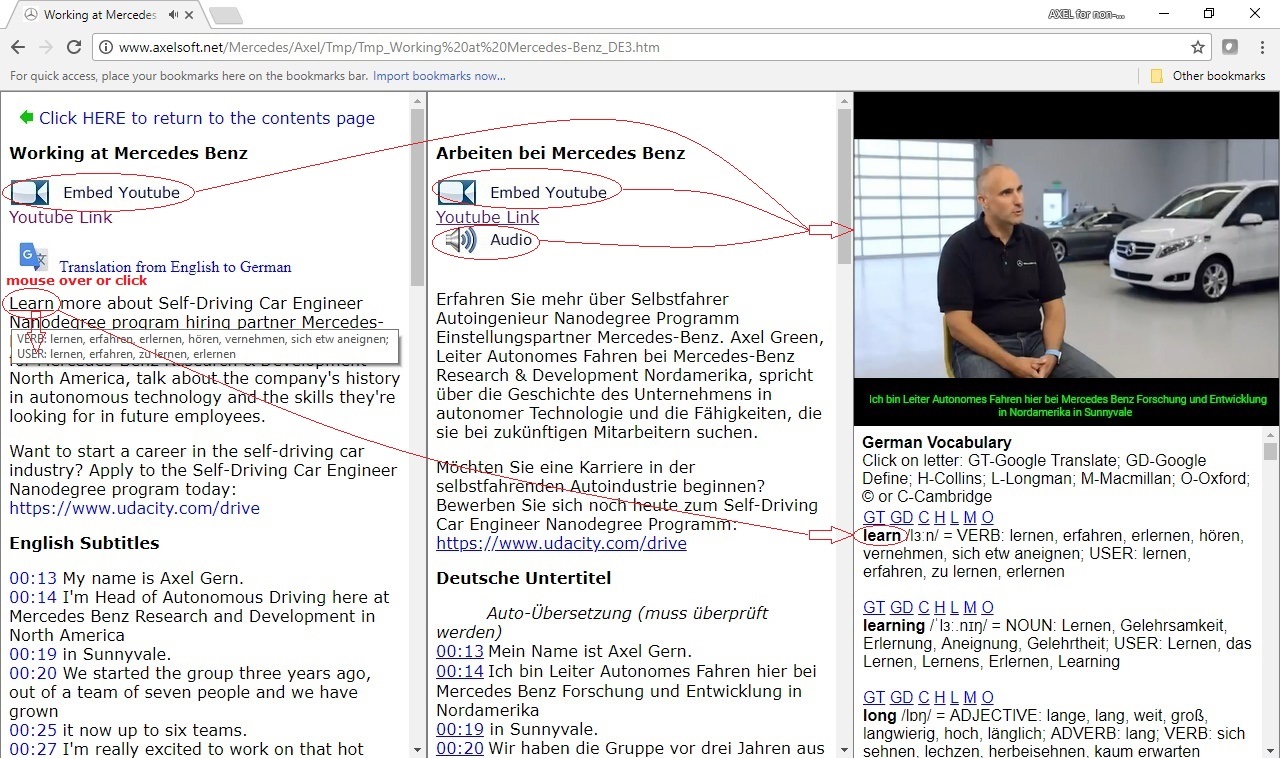1280x758 pixels.
Task: Jump to English subtitle timestamp 00:20
Action: pos(34,673)
